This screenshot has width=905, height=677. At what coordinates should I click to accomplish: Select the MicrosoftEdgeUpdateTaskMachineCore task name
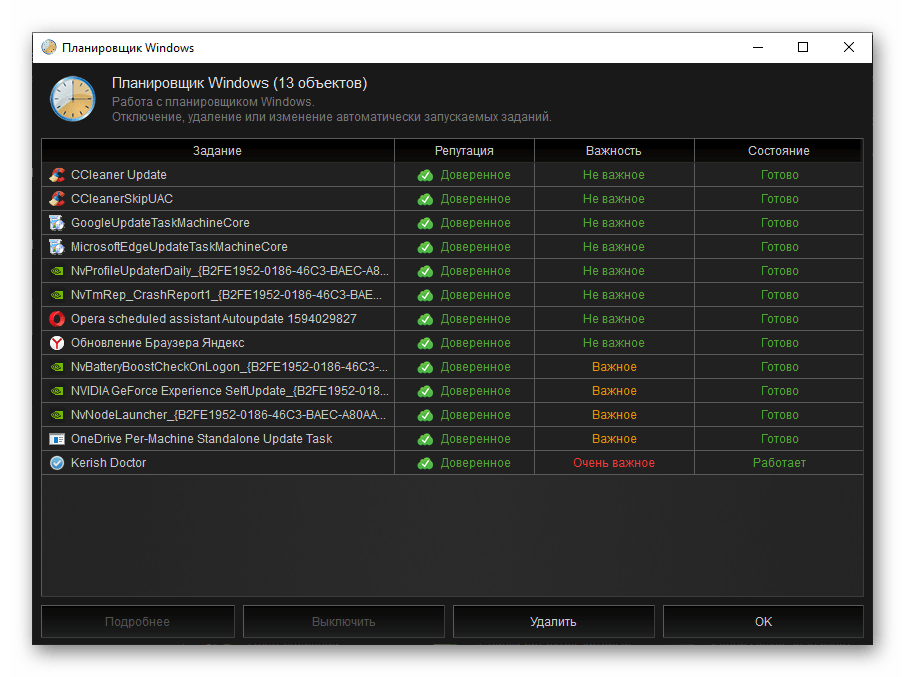[x=179, y=246]
